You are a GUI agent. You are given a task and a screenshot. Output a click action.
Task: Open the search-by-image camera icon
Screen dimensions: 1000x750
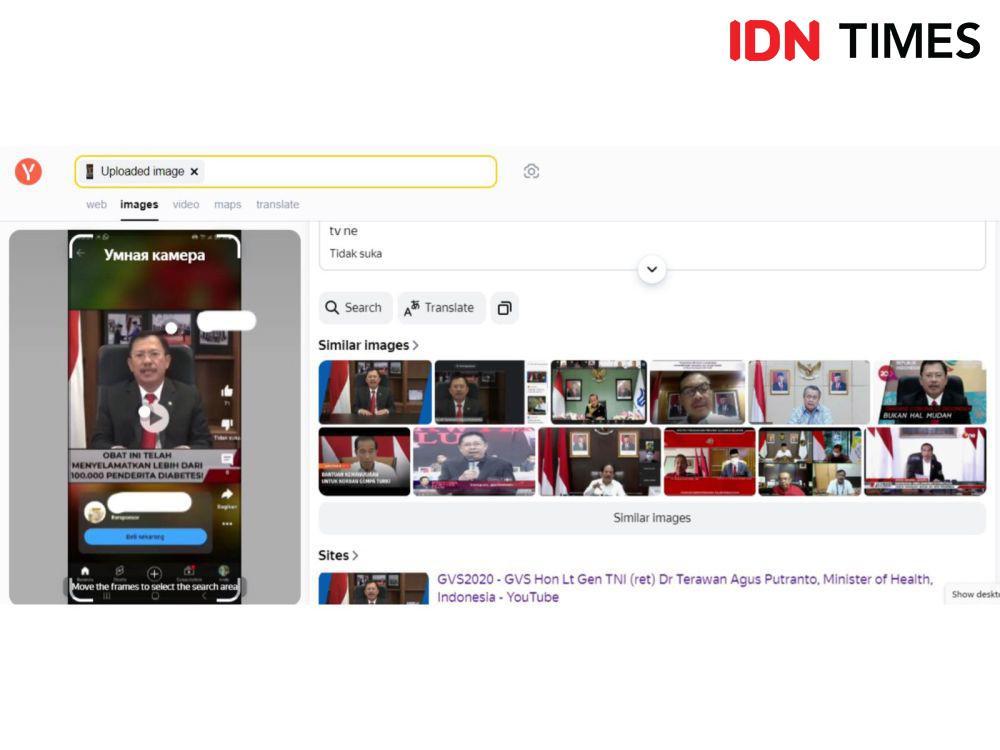click(x=531, y=172)
